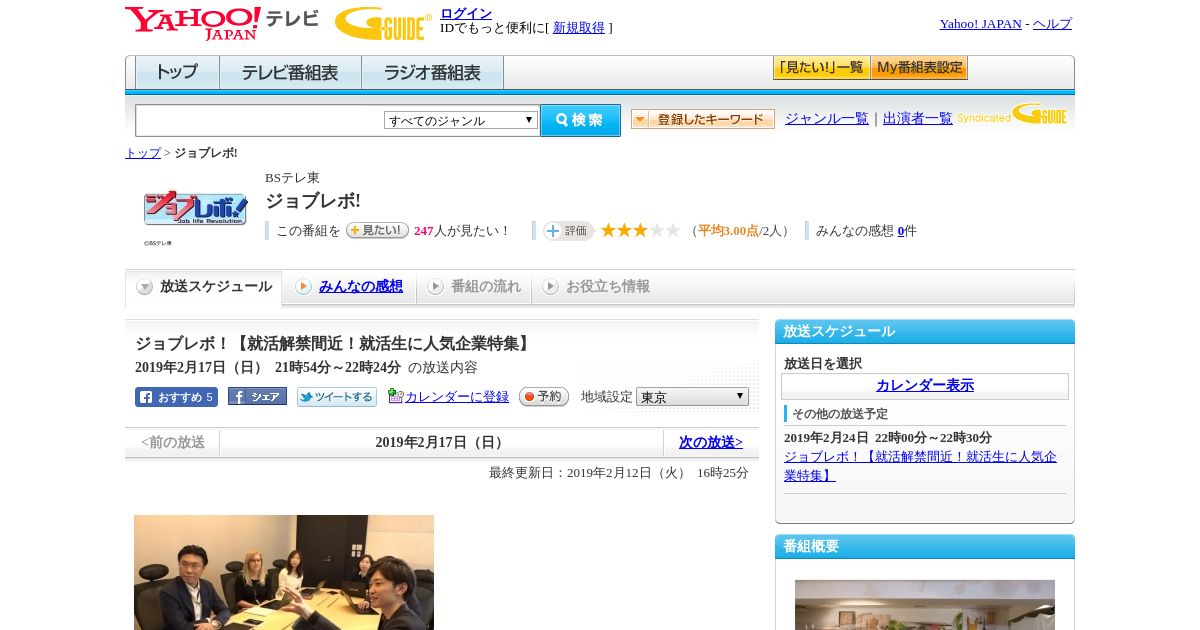Open the ヘルプ link
Viewport: 1200px width, 630px height.
pyautogui.click(x=1052, y=24)
